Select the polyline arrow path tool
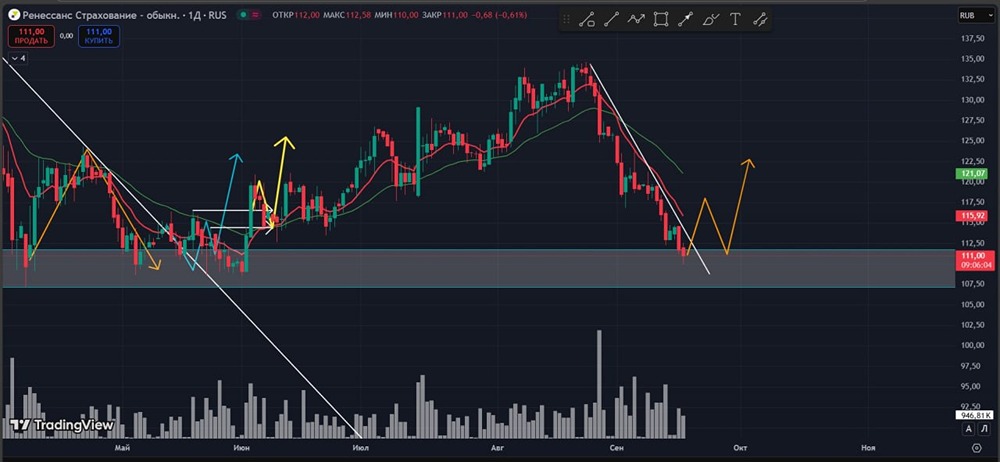This screenshot has height=462, width=1000. (636, 20)
